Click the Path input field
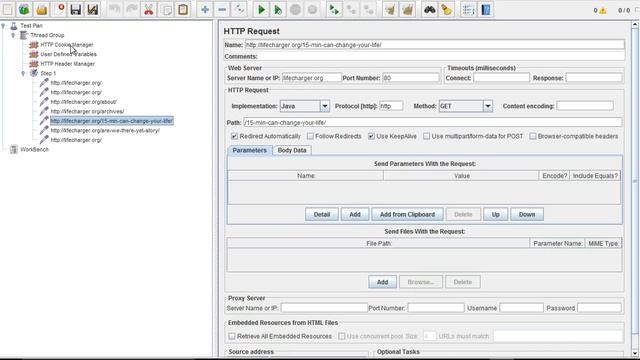 pos(433,122)
